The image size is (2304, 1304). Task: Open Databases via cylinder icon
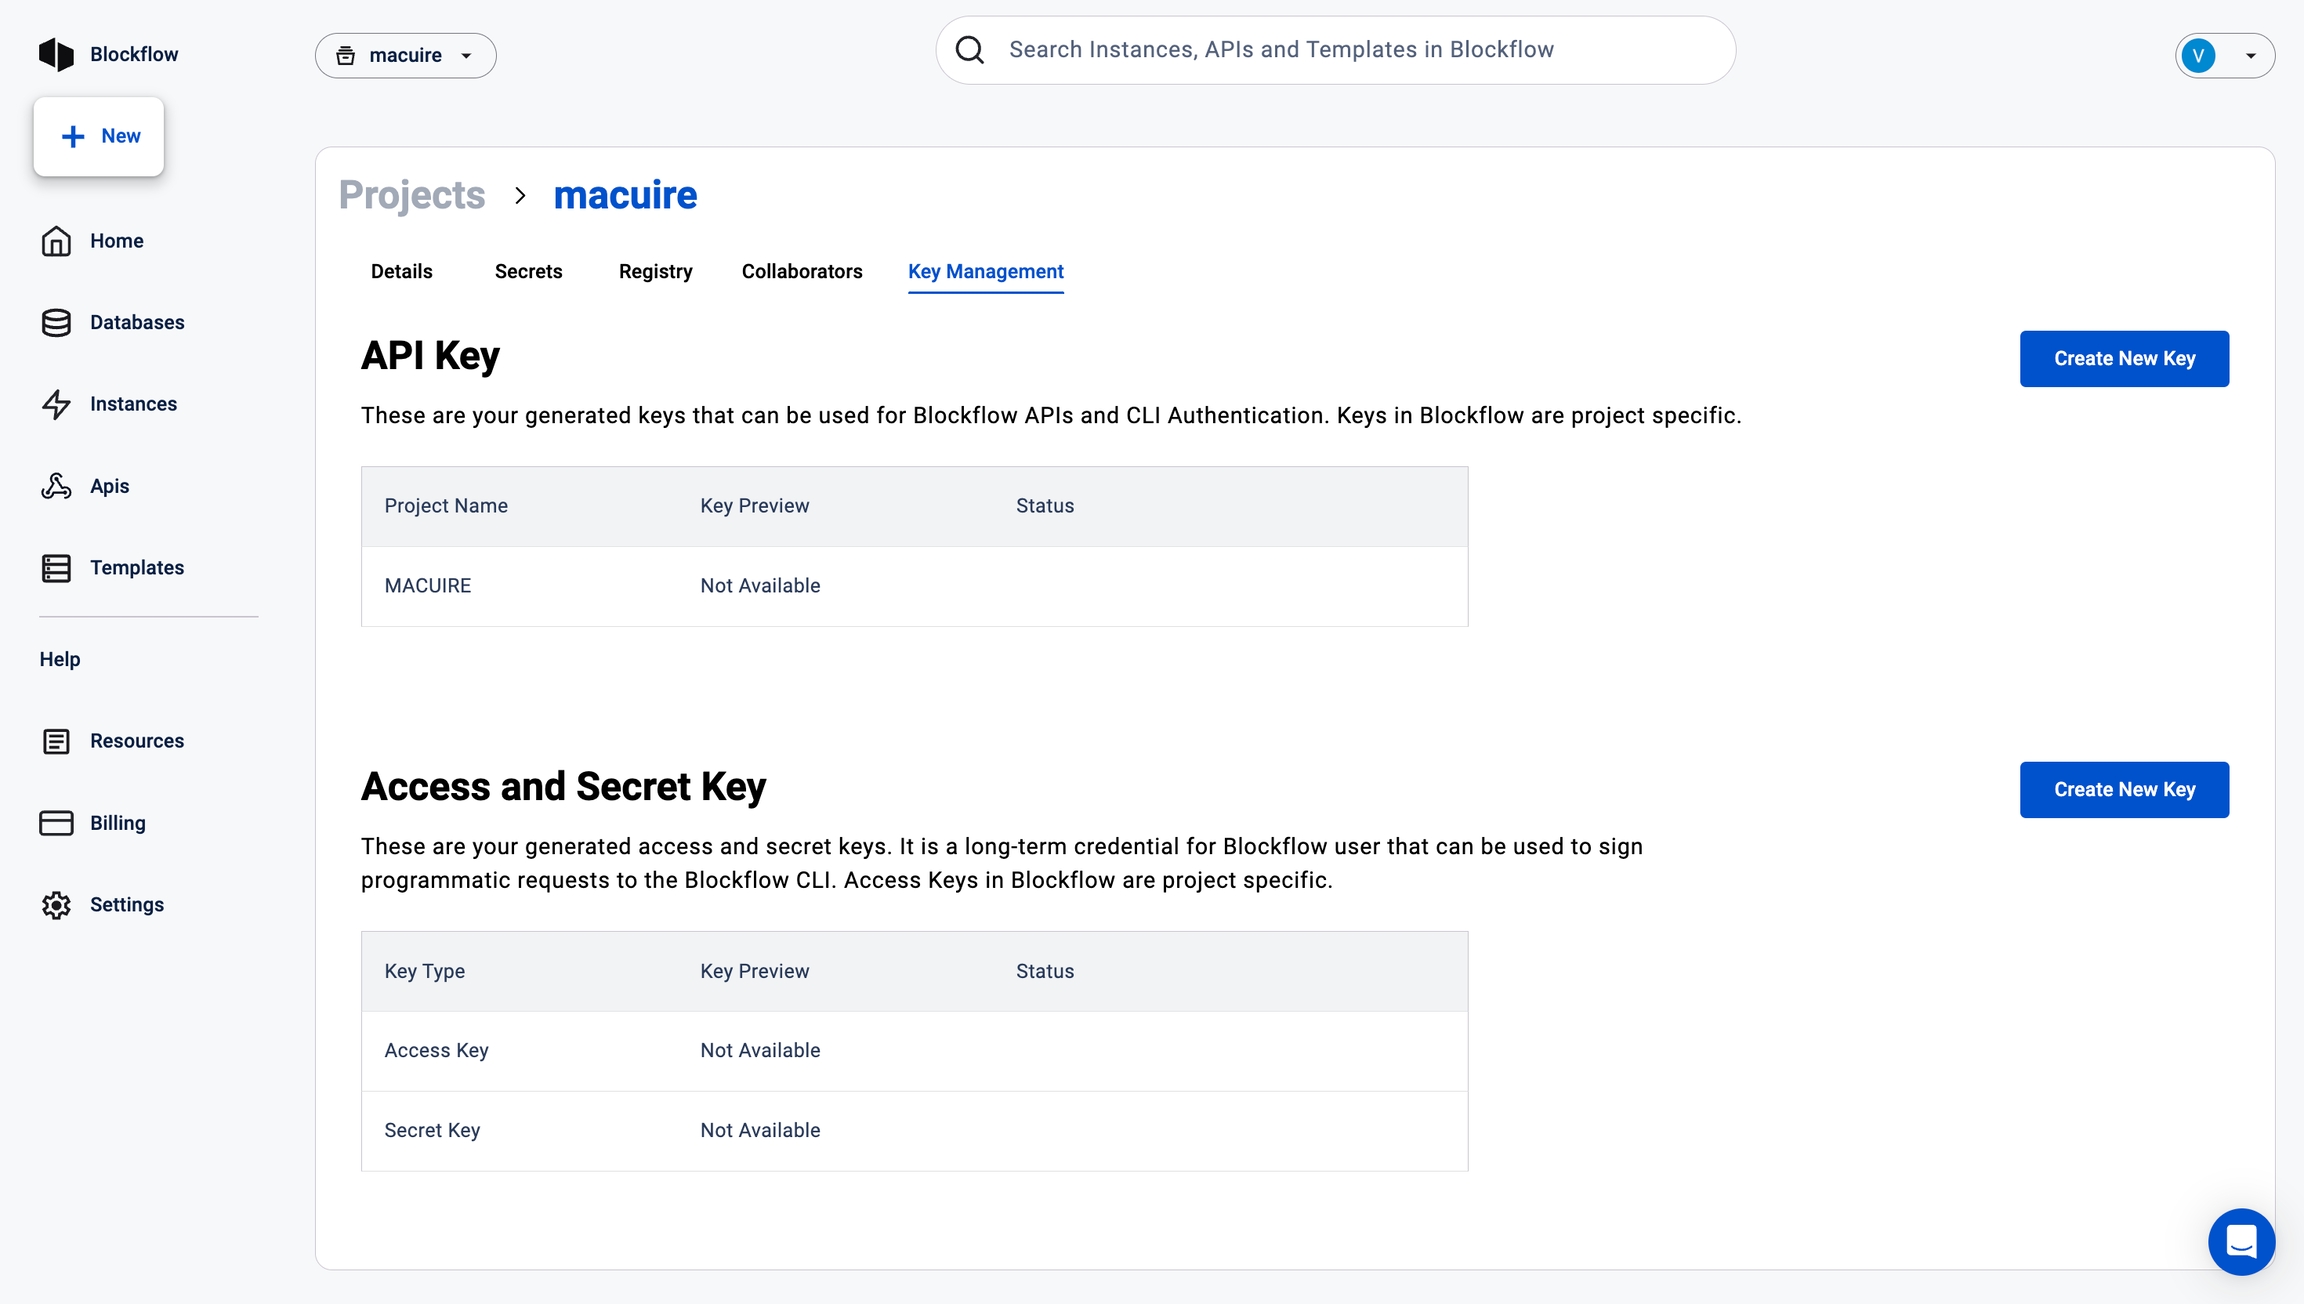click(56, 323)
